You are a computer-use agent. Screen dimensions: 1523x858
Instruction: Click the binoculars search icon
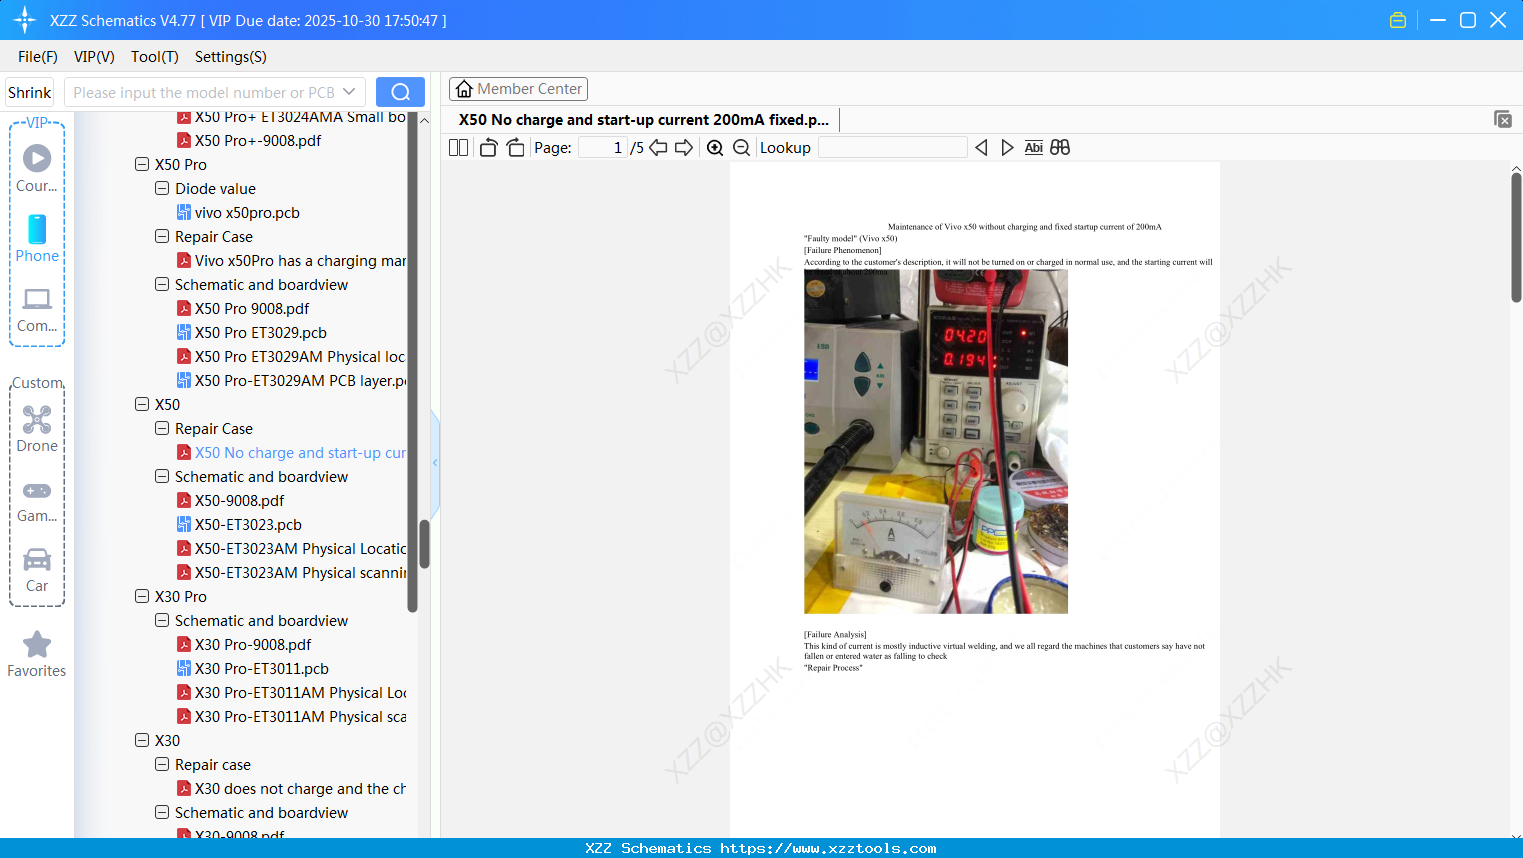click(x=1060, y=148)
